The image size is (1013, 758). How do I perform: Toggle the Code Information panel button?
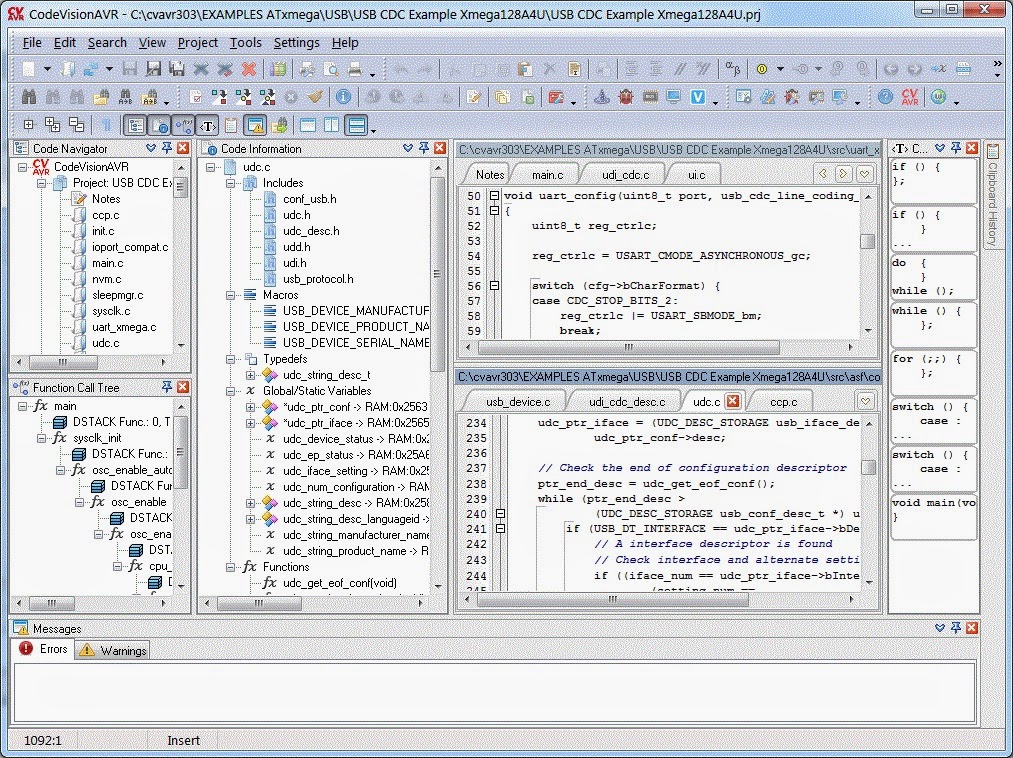[x=160, y=125]
